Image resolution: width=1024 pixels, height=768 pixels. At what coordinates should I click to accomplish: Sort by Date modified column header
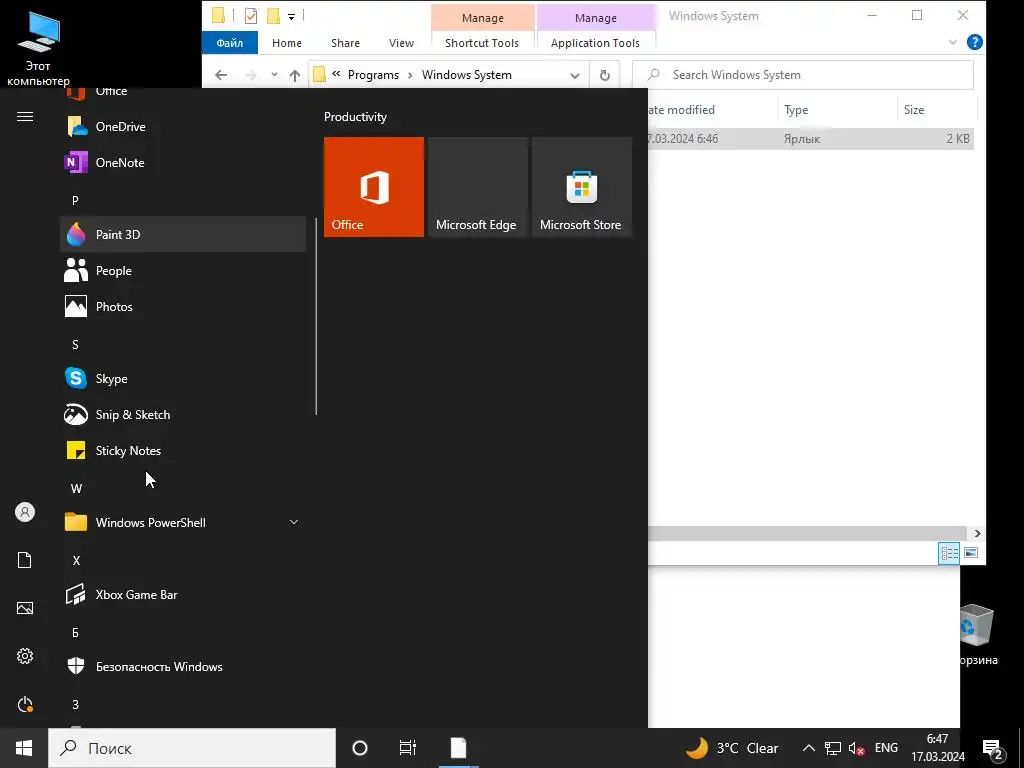(712, 110)
